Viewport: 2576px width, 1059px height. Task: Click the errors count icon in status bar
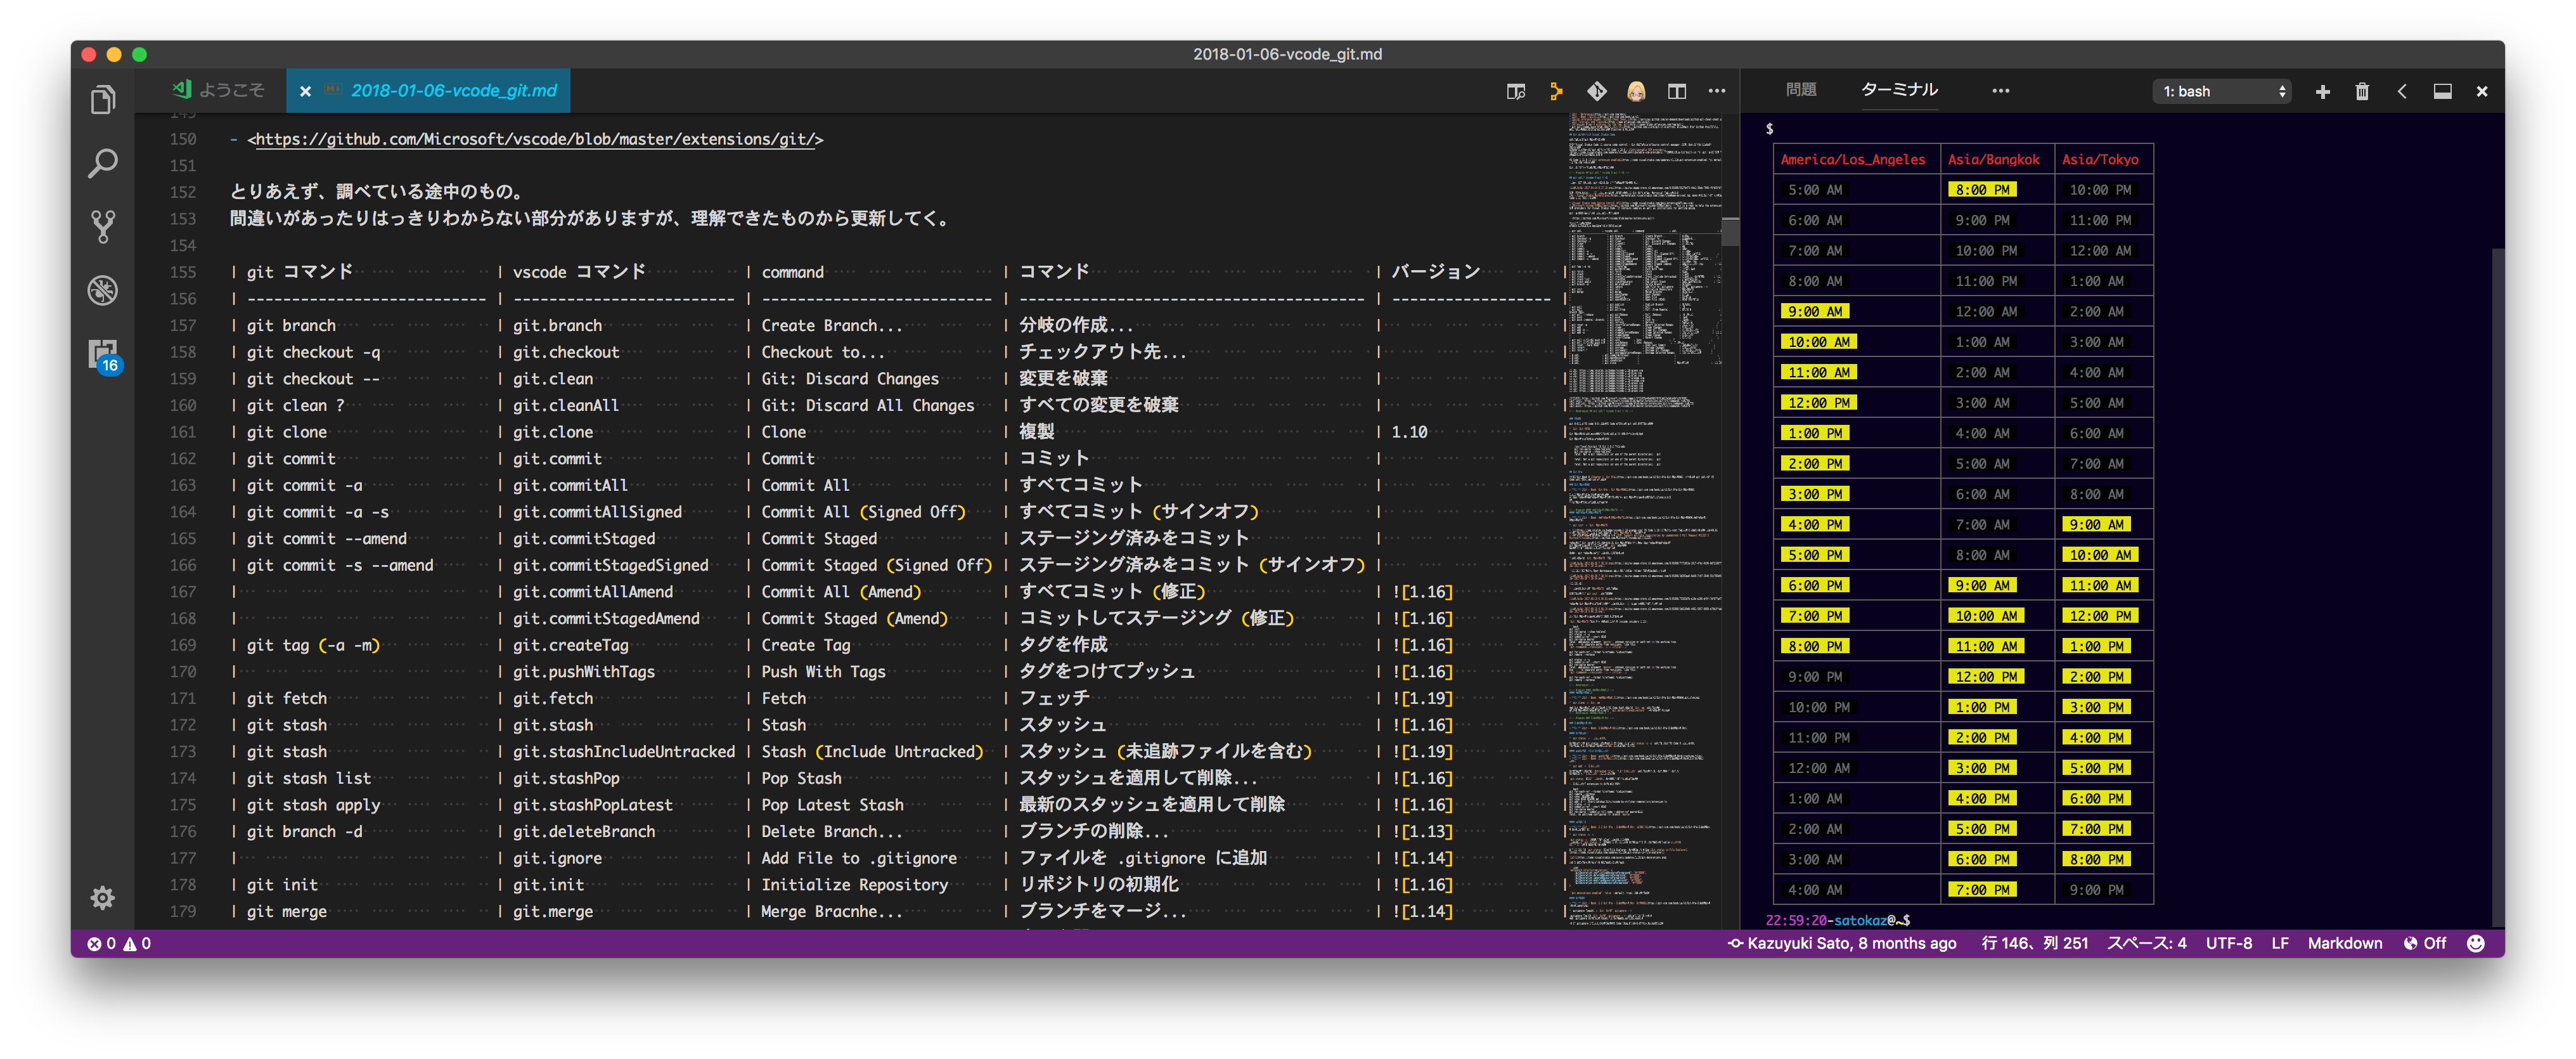click(x=101, y=943)
